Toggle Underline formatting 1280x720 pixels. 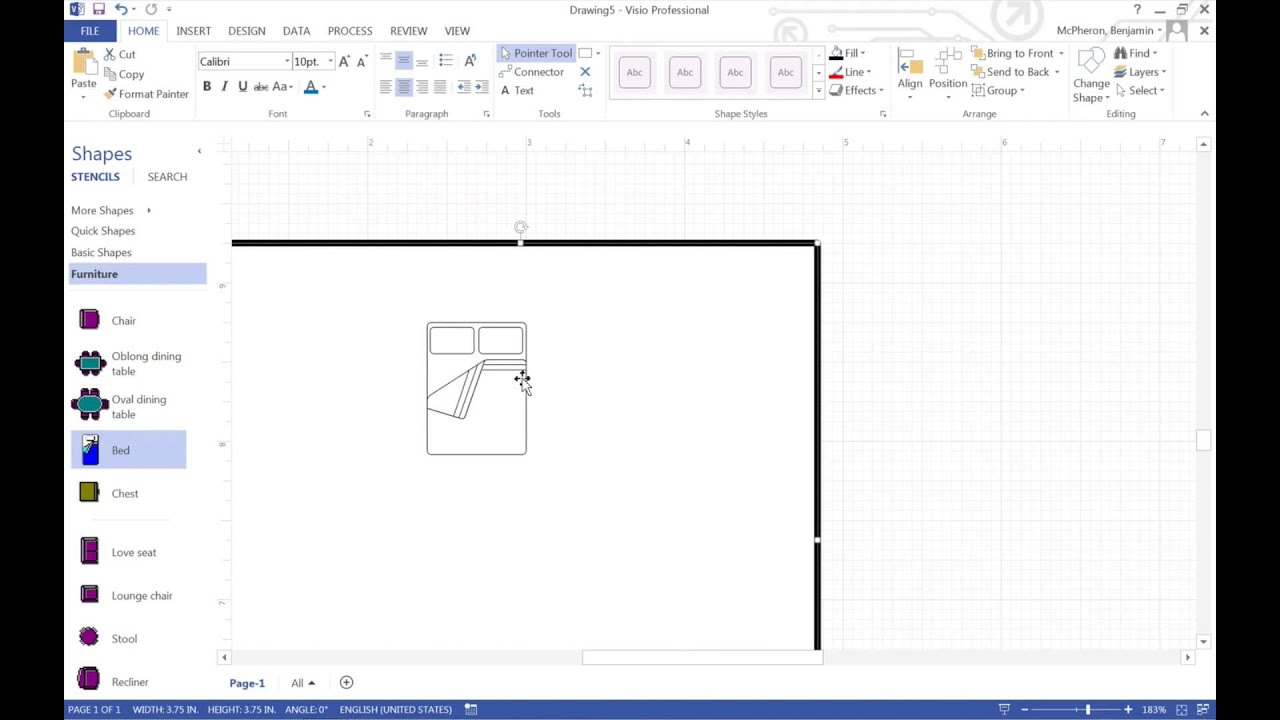(242, 87)
